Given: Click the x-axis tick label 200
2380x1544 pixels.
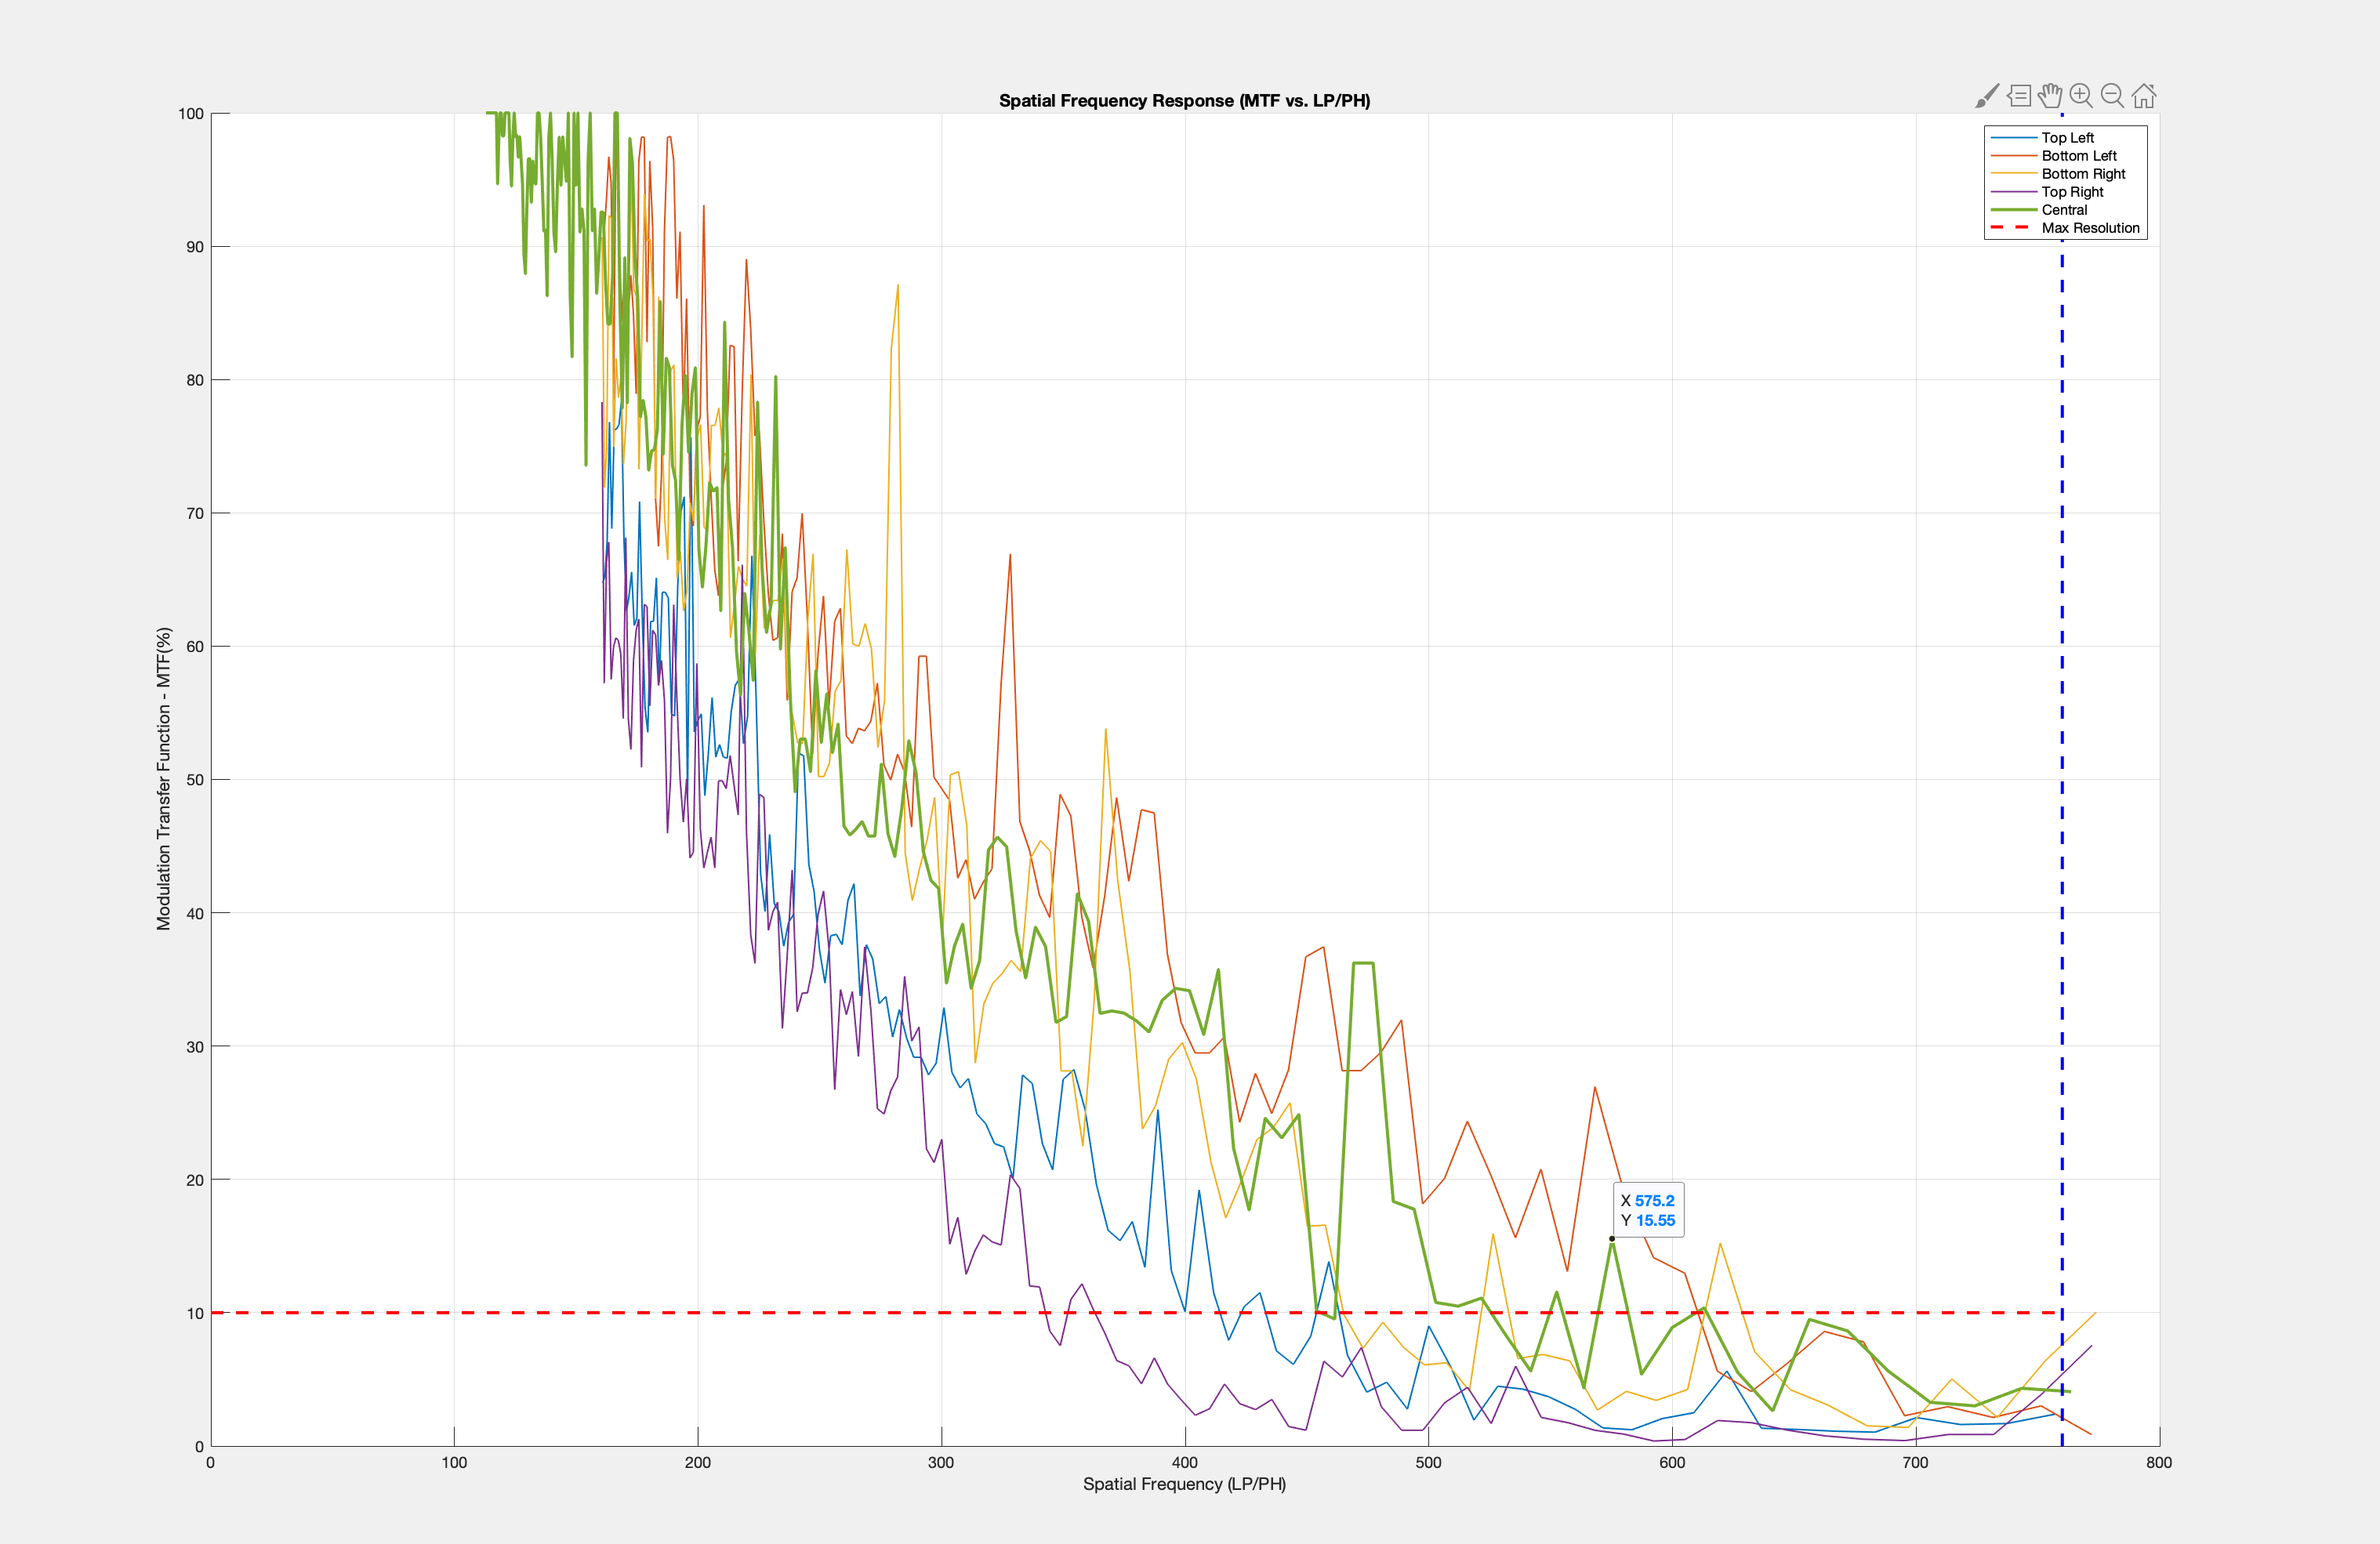Looking at the screenshot, I should pos(697,1462).
